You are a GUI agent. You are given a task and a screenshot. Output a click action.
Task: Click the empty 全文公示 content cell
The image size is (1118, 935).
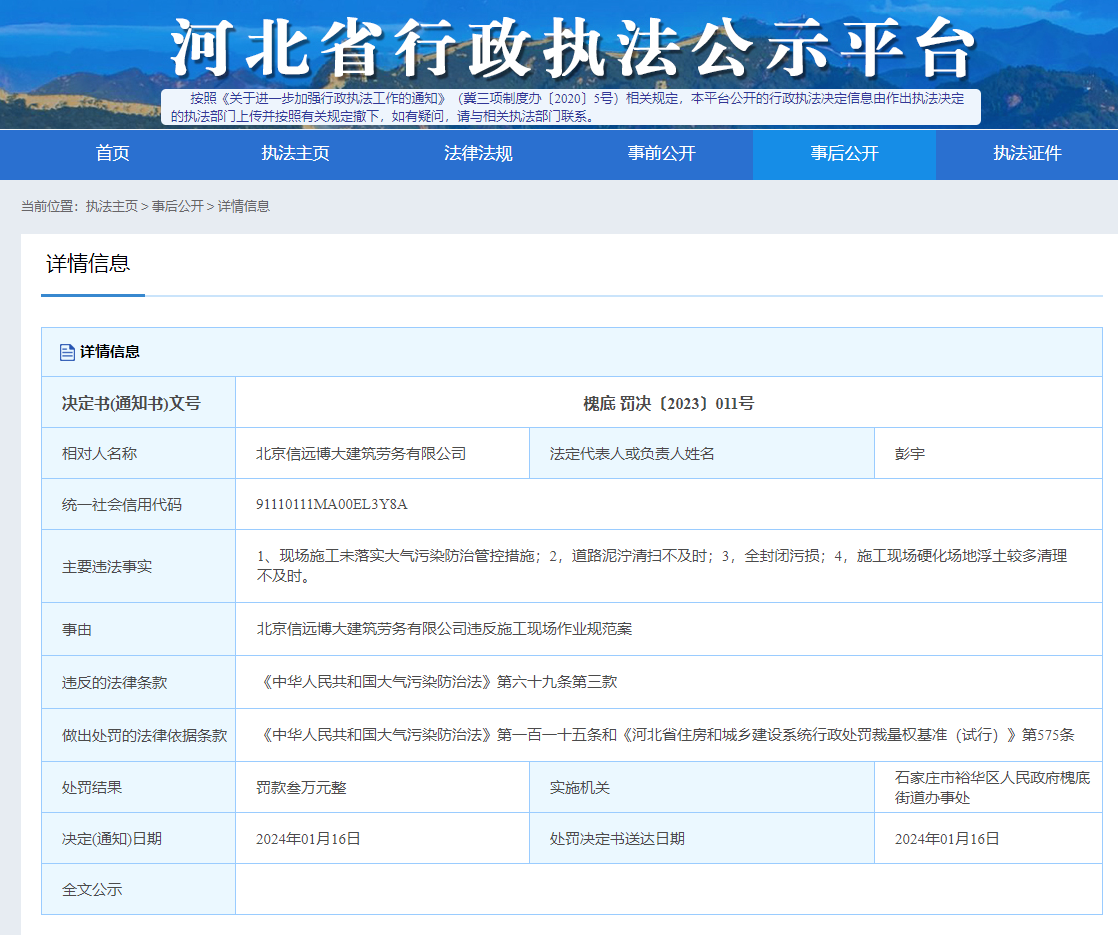pyautogui.click(x=668, y=889)
